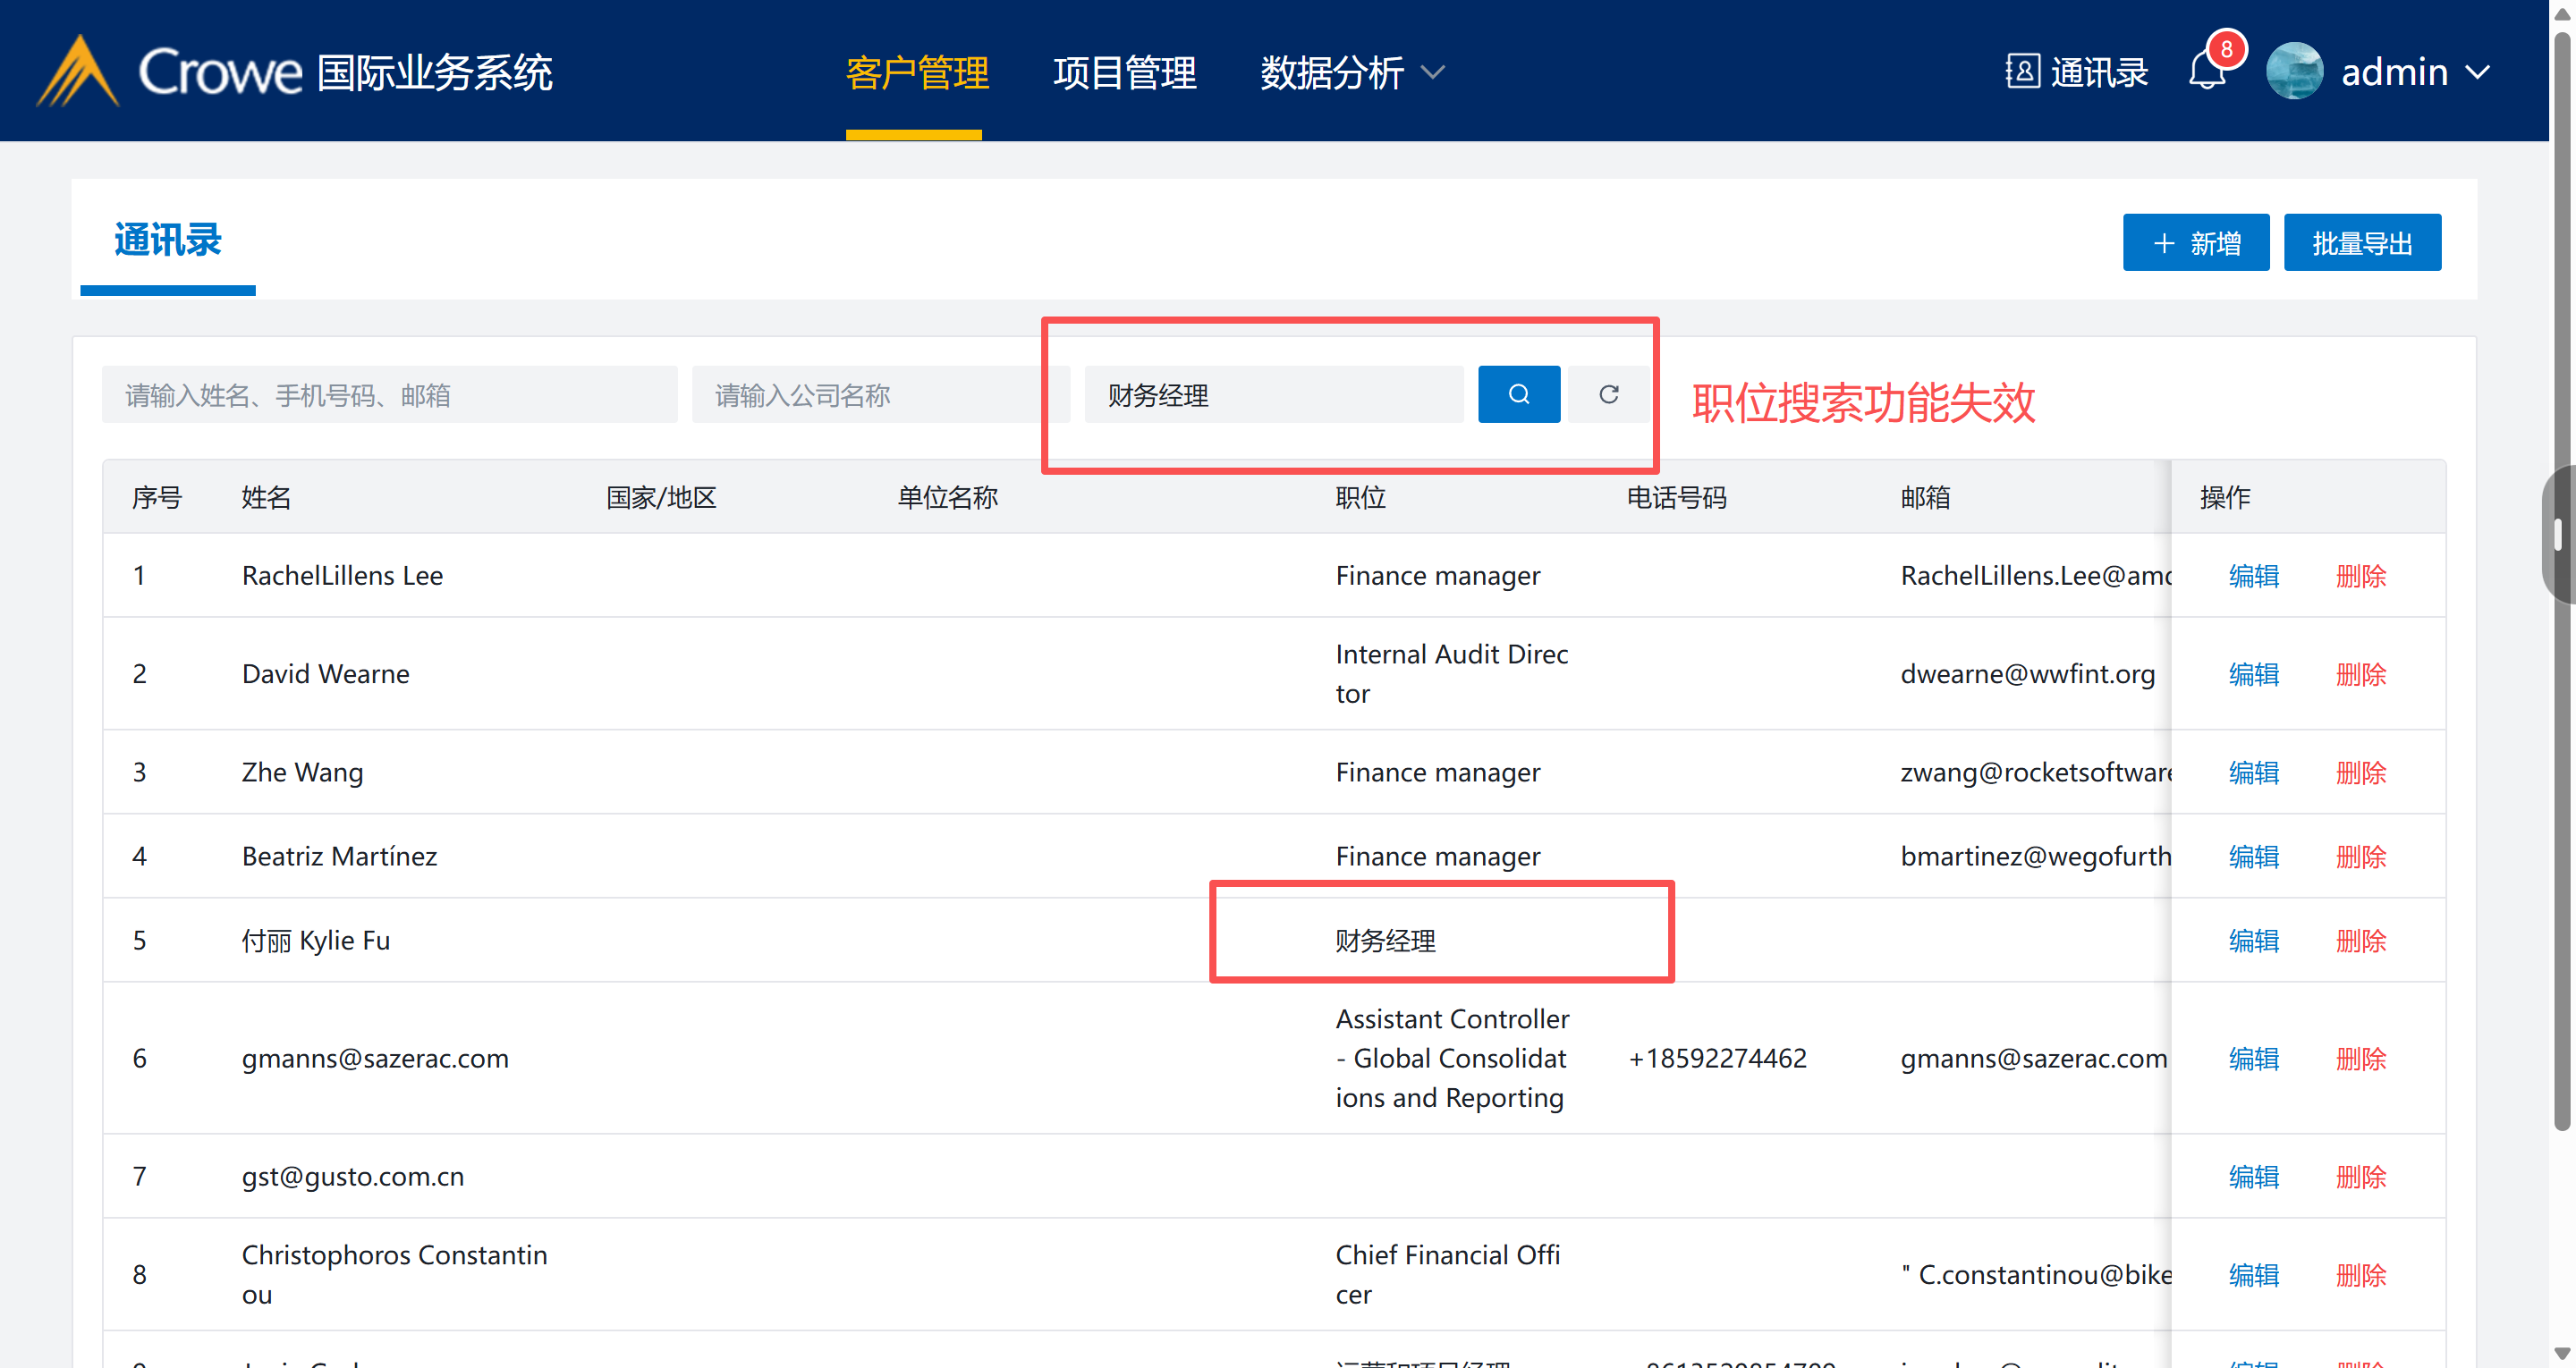
Task: Delete the Zhe Wang row
Action: click(x=2360, y=772)
